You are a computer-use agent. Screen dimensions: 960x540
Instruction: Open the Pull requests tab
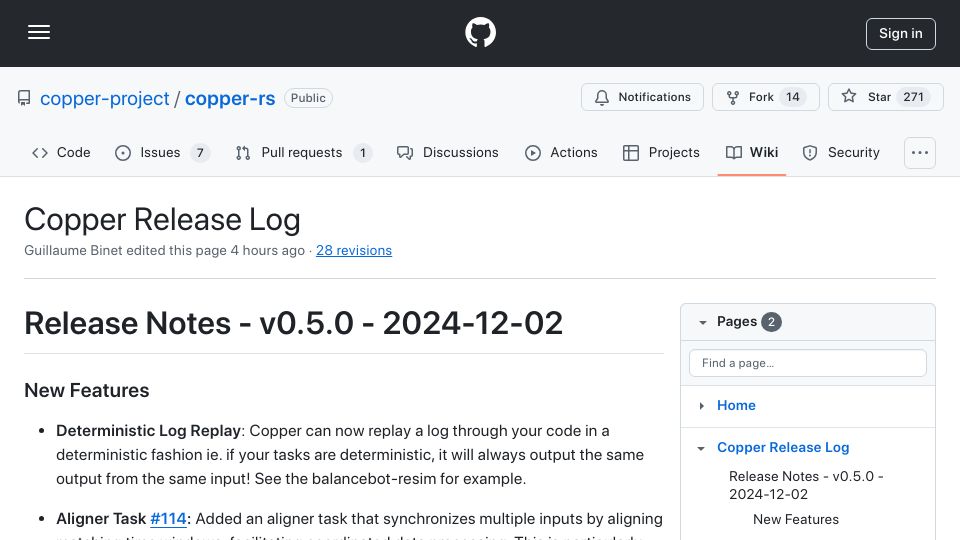pyautogui.click(x=303, y=152)
